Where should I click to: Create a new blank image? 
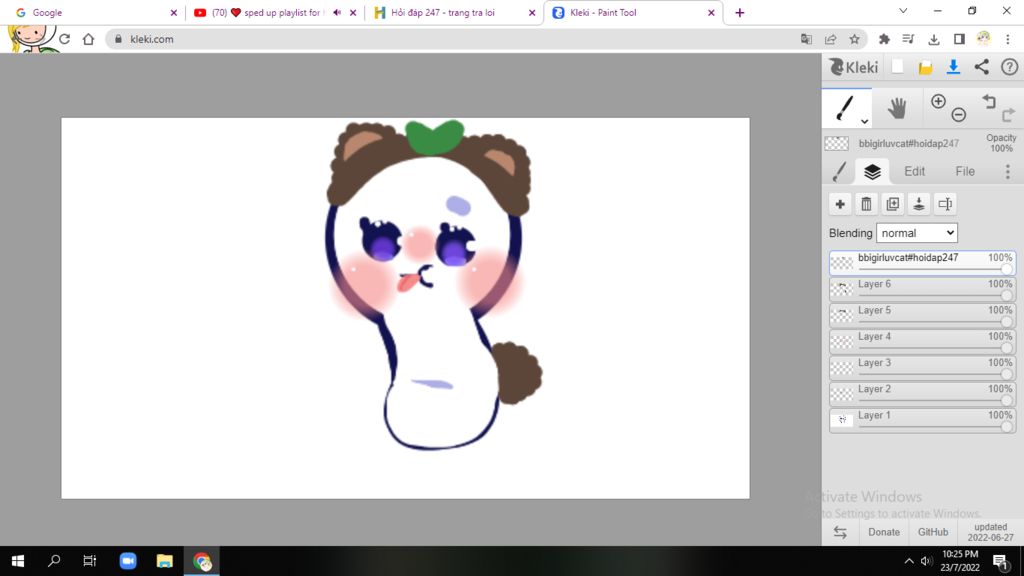[x=898, y=67]
